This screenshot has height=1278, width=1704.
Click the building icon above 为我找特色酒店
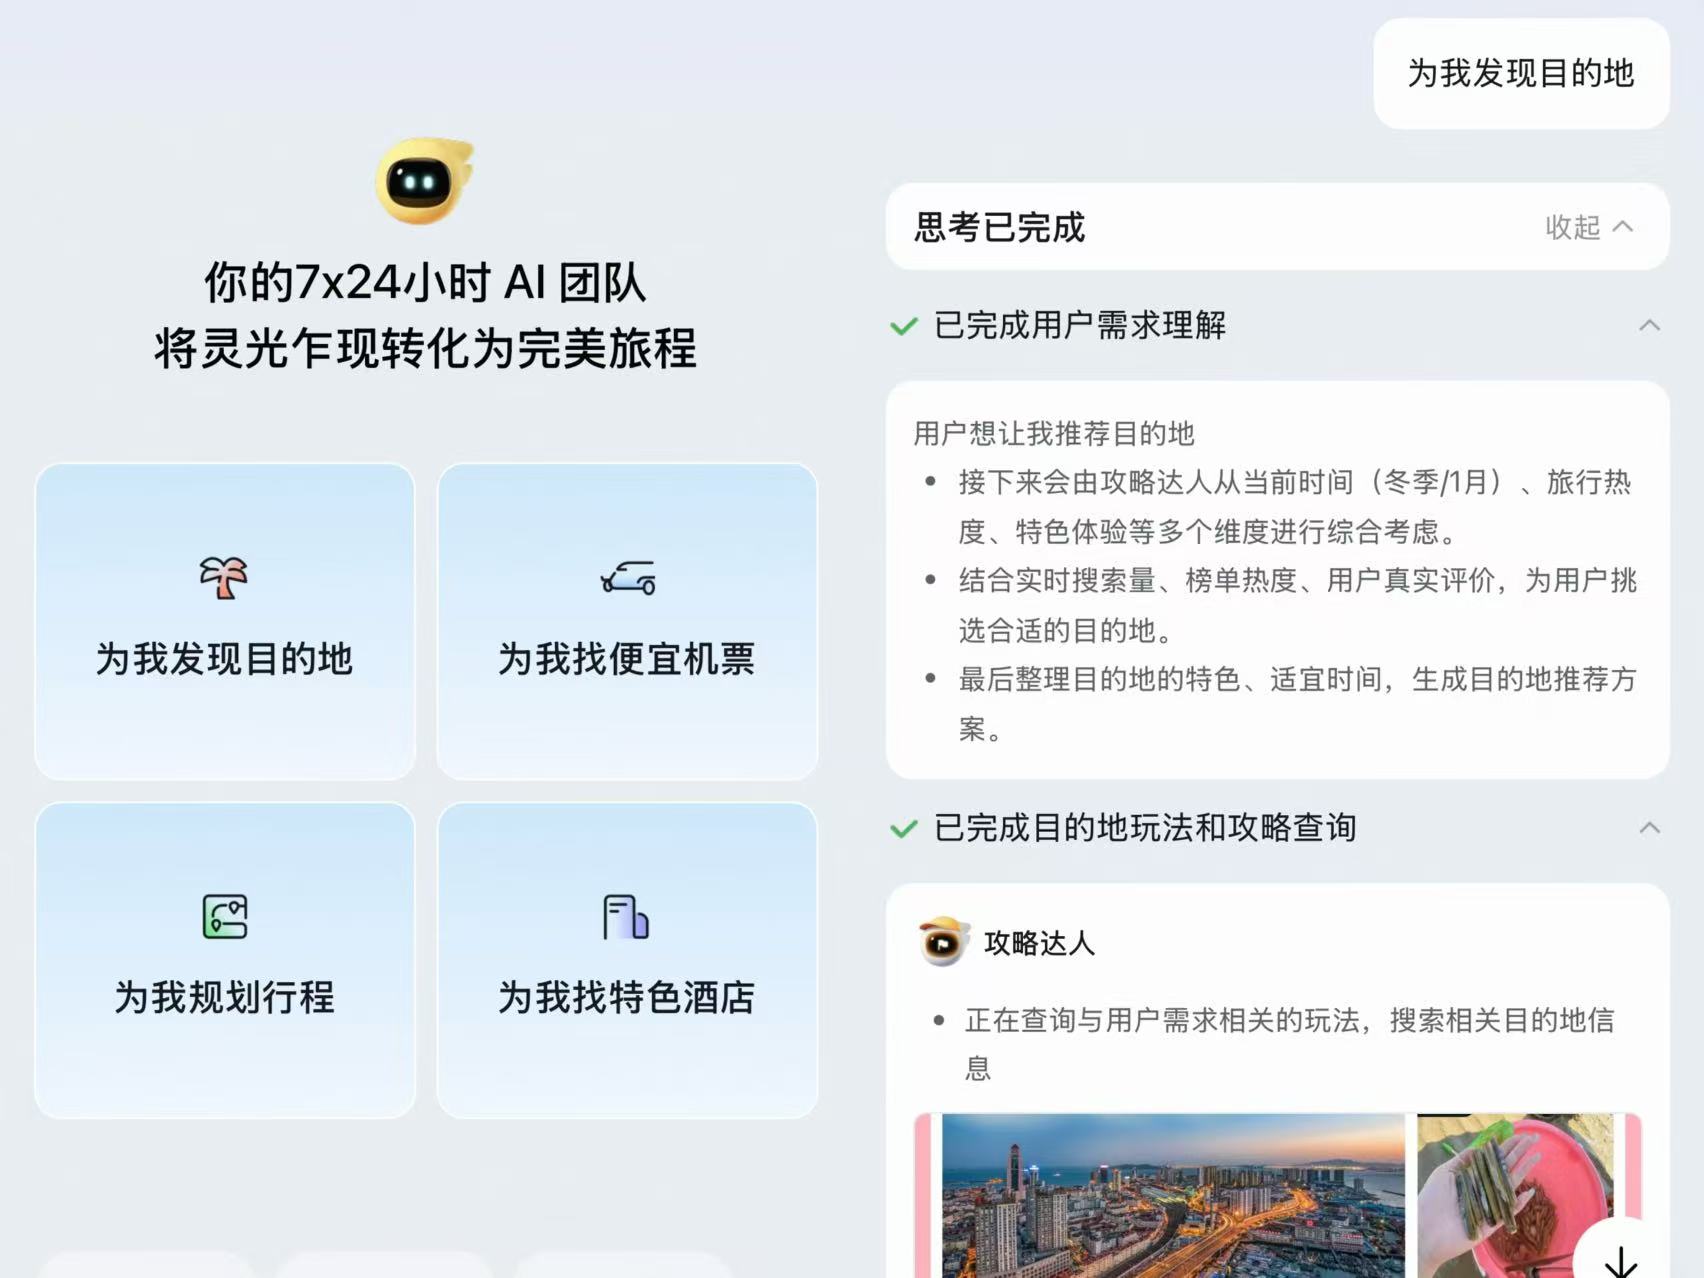click(x=626, y=916)
